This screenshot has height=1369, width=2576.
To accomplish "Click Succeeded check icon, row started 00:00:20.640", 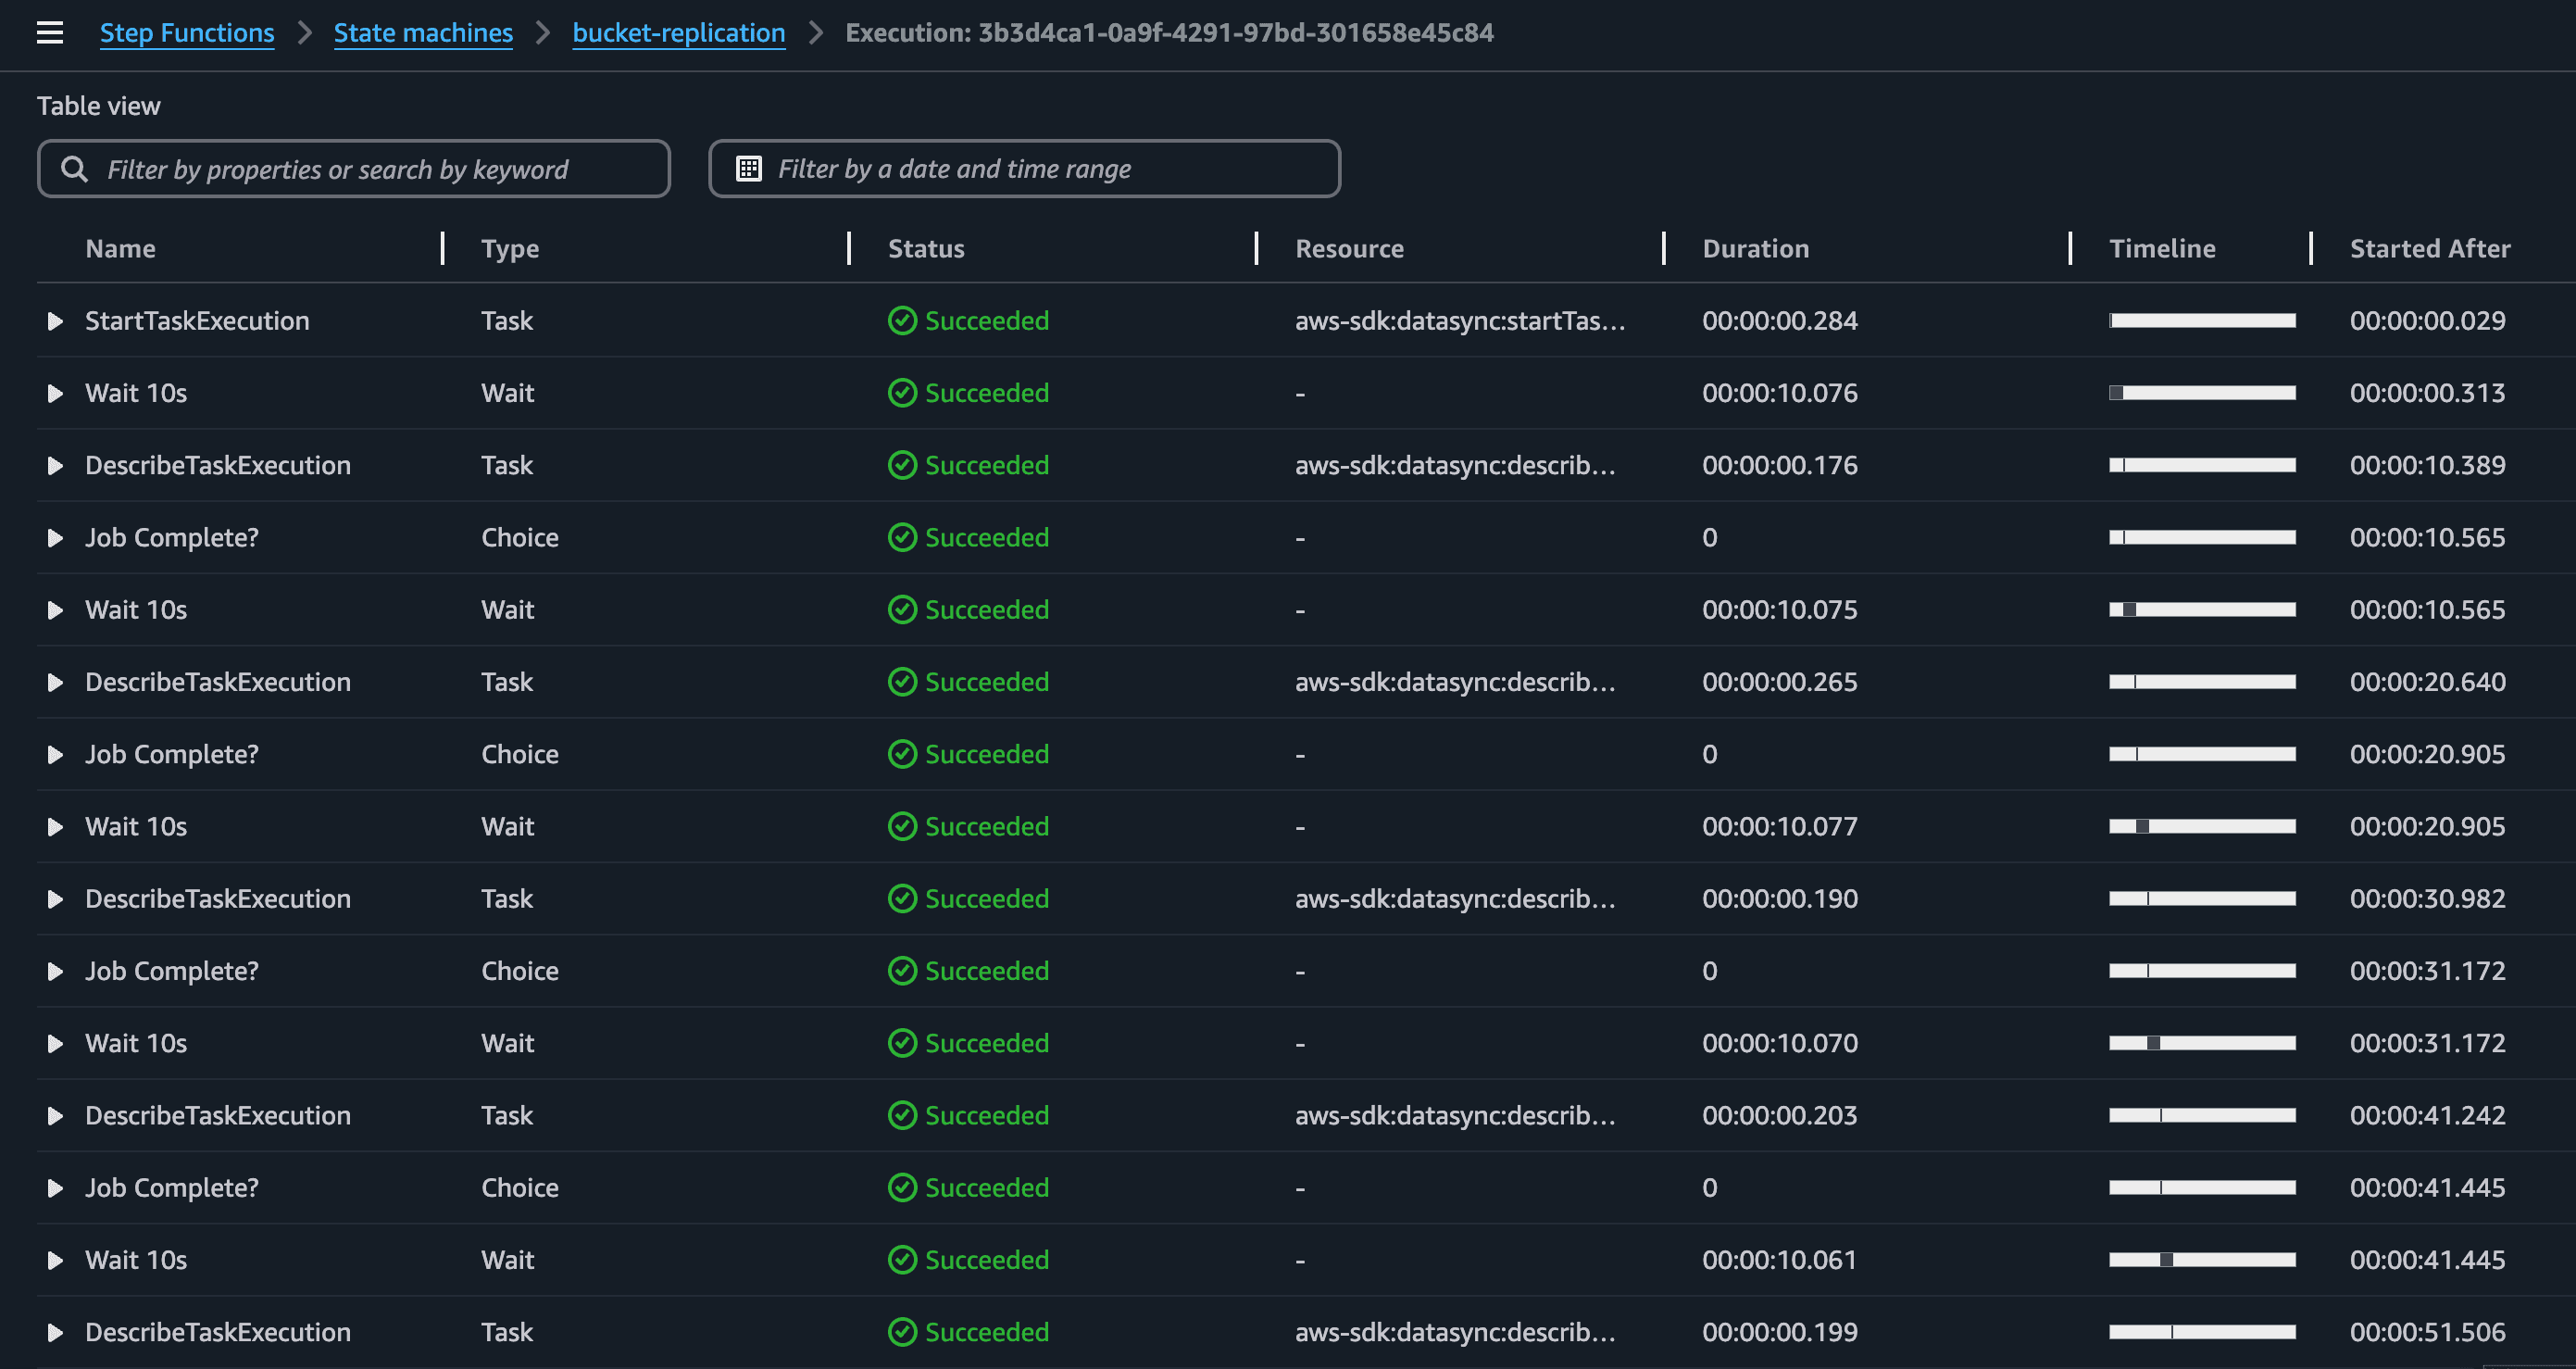I will point(902,682).
